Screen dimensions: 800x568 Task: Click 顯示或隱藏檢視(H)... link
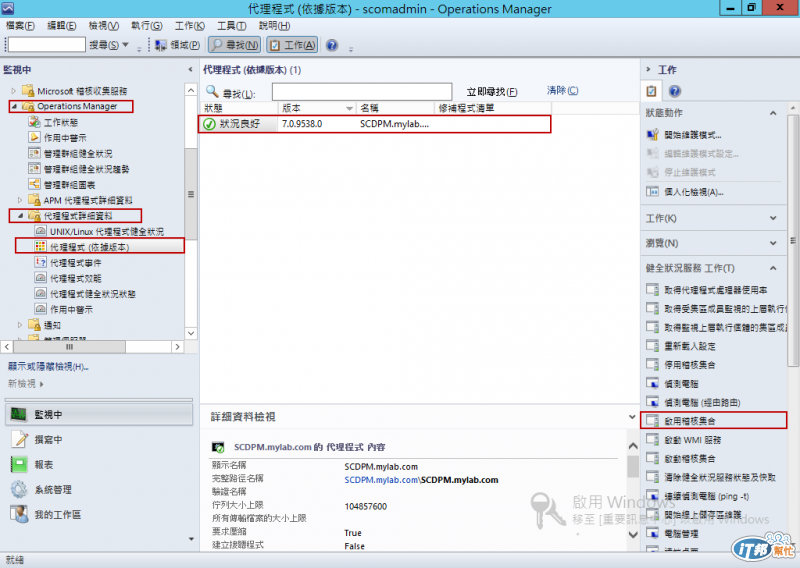pos(48,366)
